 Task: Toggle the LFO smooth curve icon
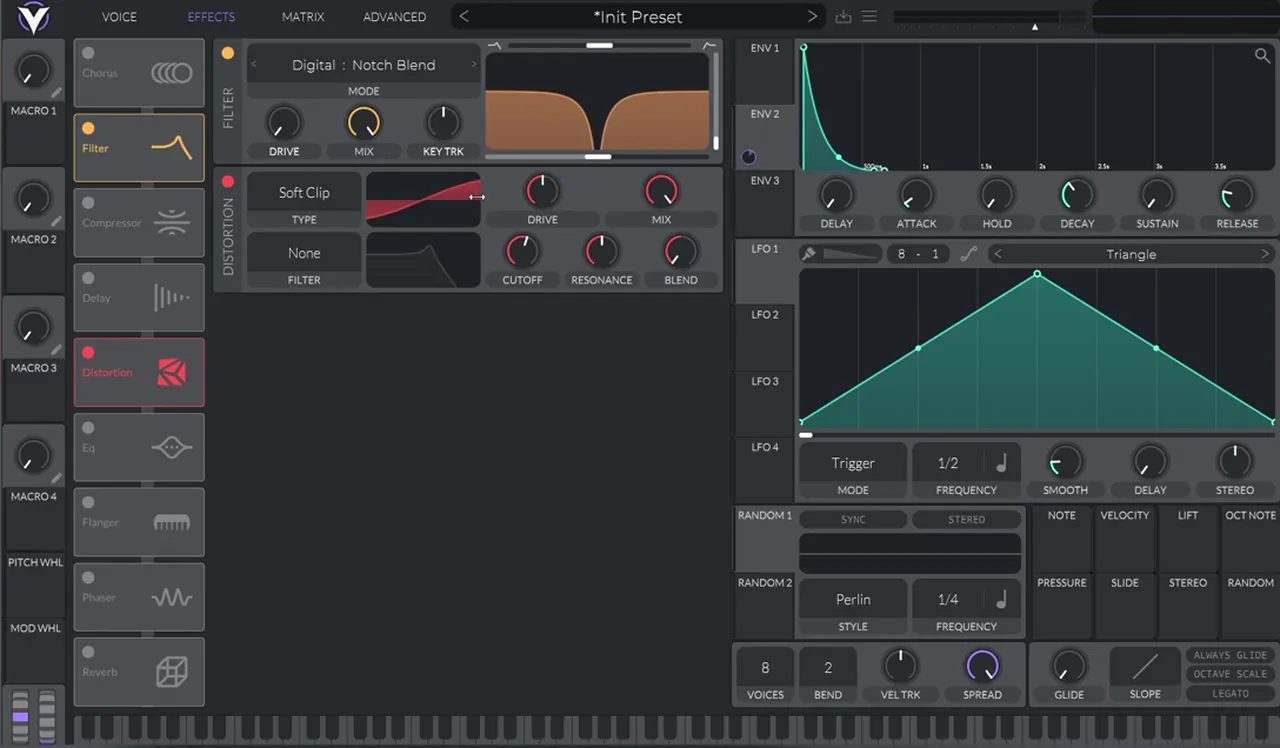(968, 254)
